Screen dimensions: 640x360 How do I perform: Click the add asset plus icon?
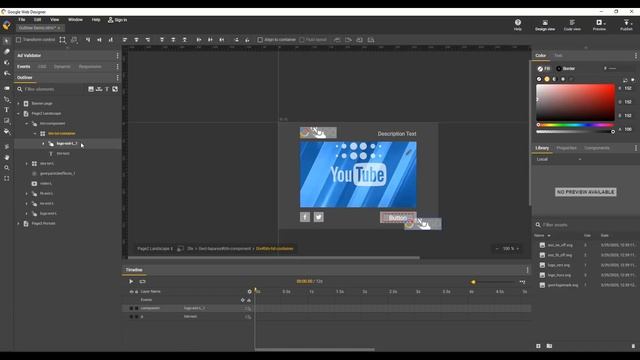[538, 346]
